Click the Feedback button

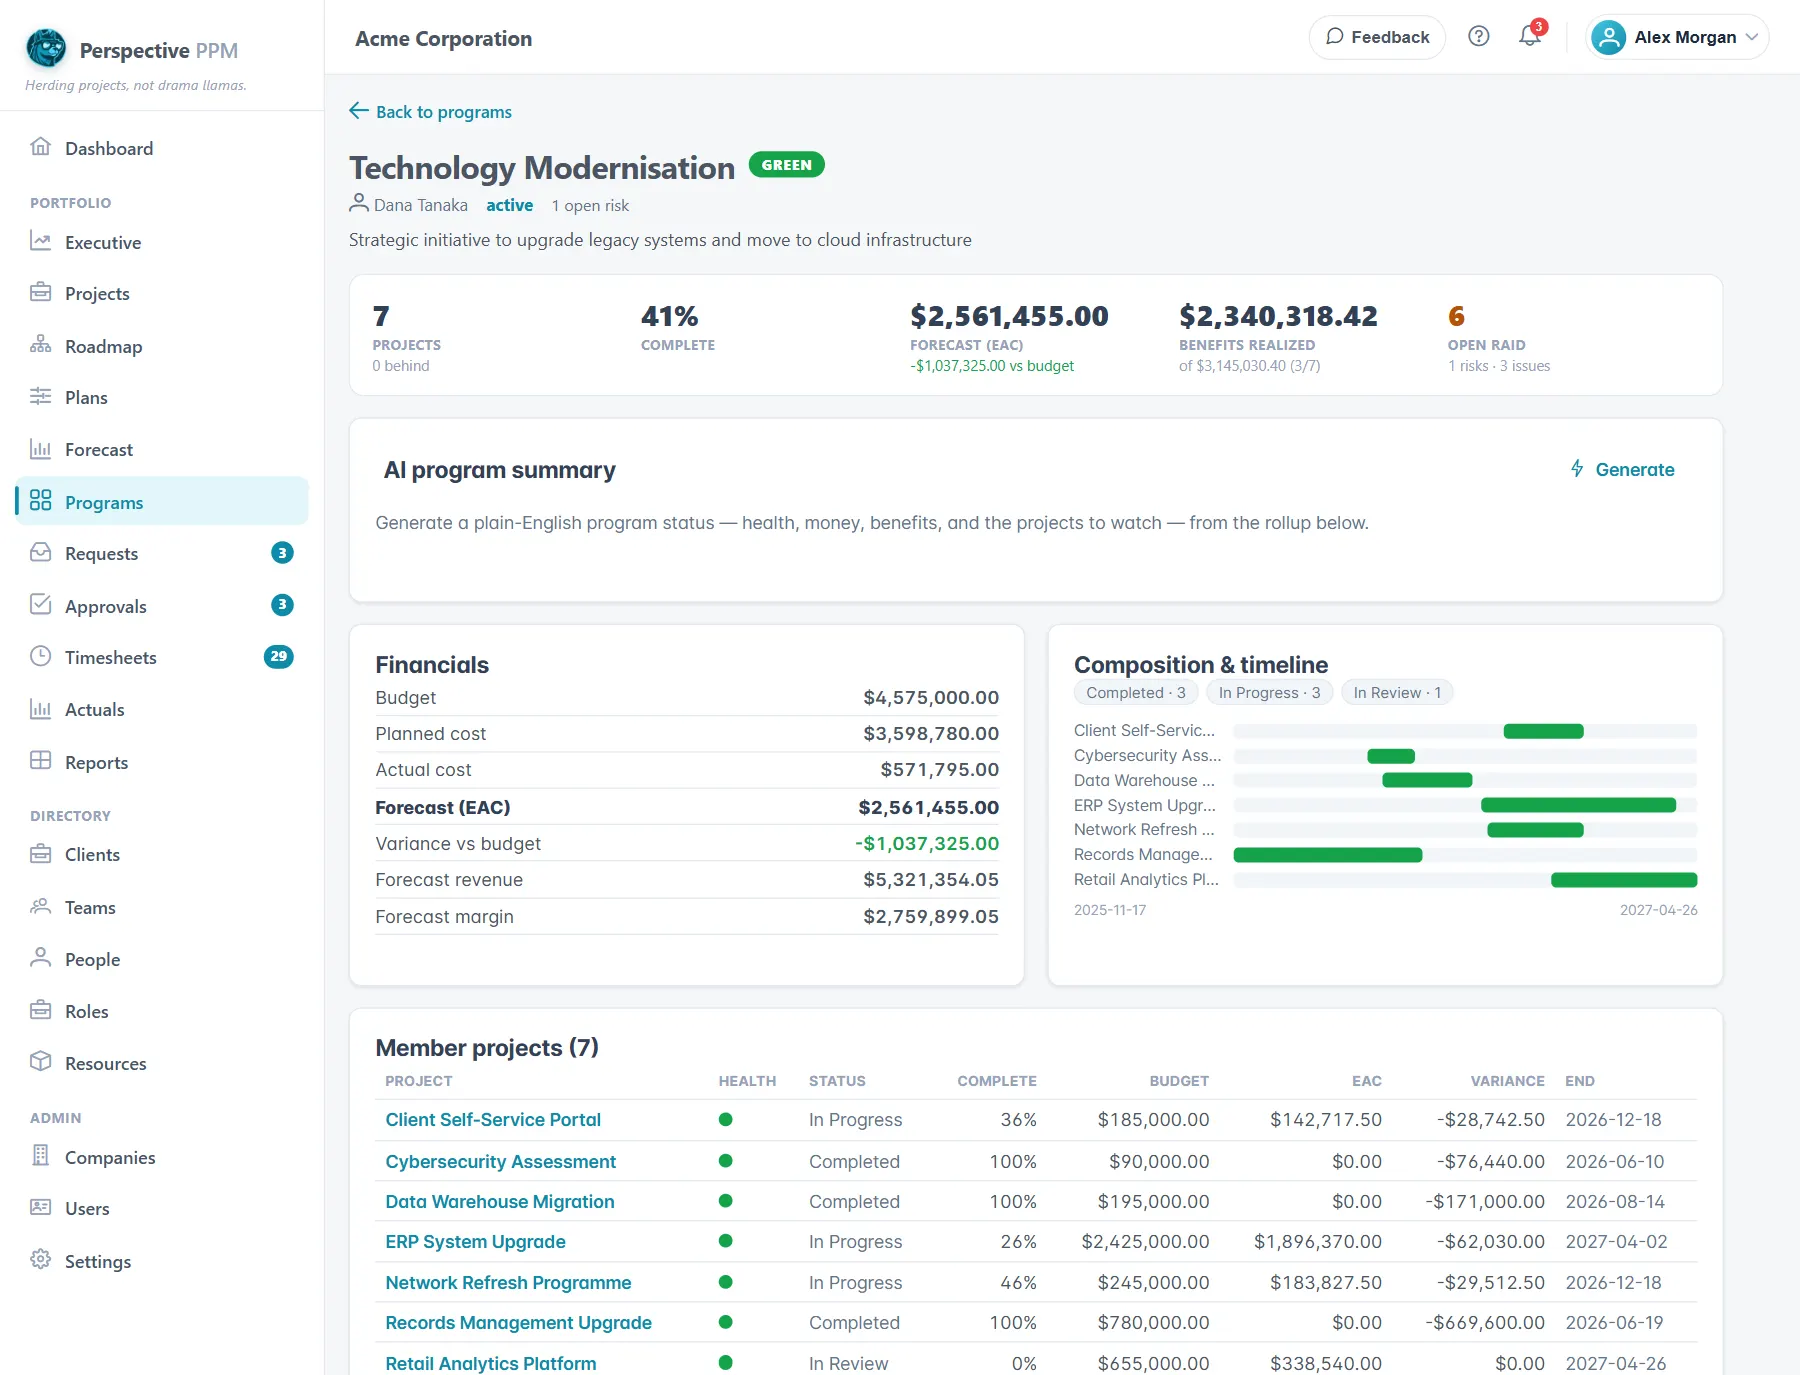pyautogui.click(x=1377, y=37)
